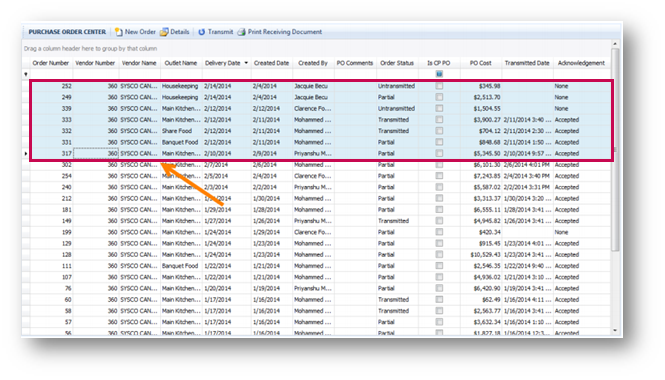Screen dimensions: 665x380
Task: Check Is CP PO for order 254
Action: 439,176
